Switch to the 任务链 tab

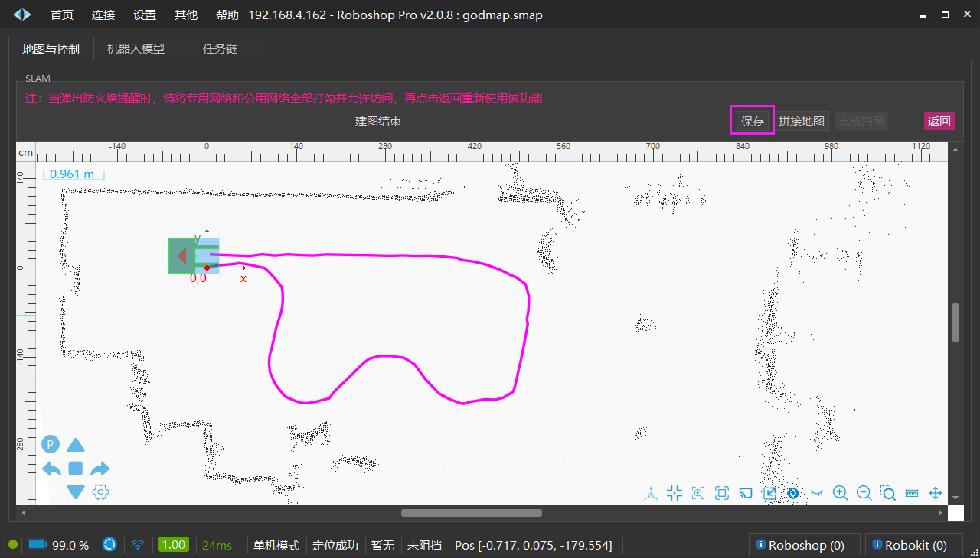tap(219, 49)
